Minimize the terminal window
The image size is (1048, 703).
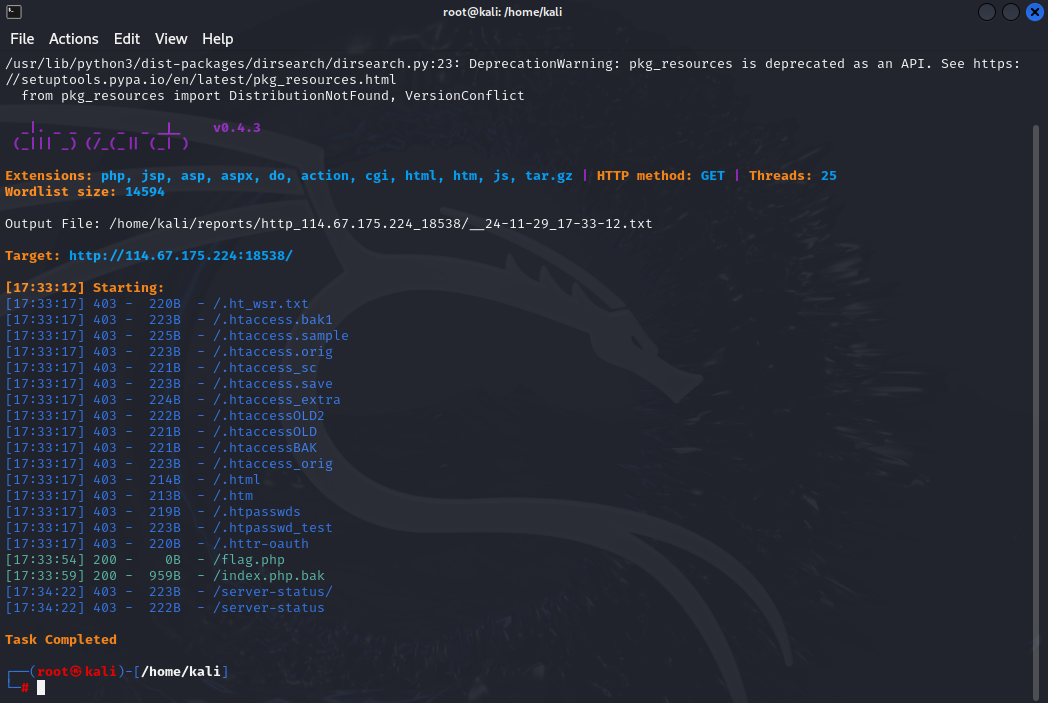[x=987, y=12]
